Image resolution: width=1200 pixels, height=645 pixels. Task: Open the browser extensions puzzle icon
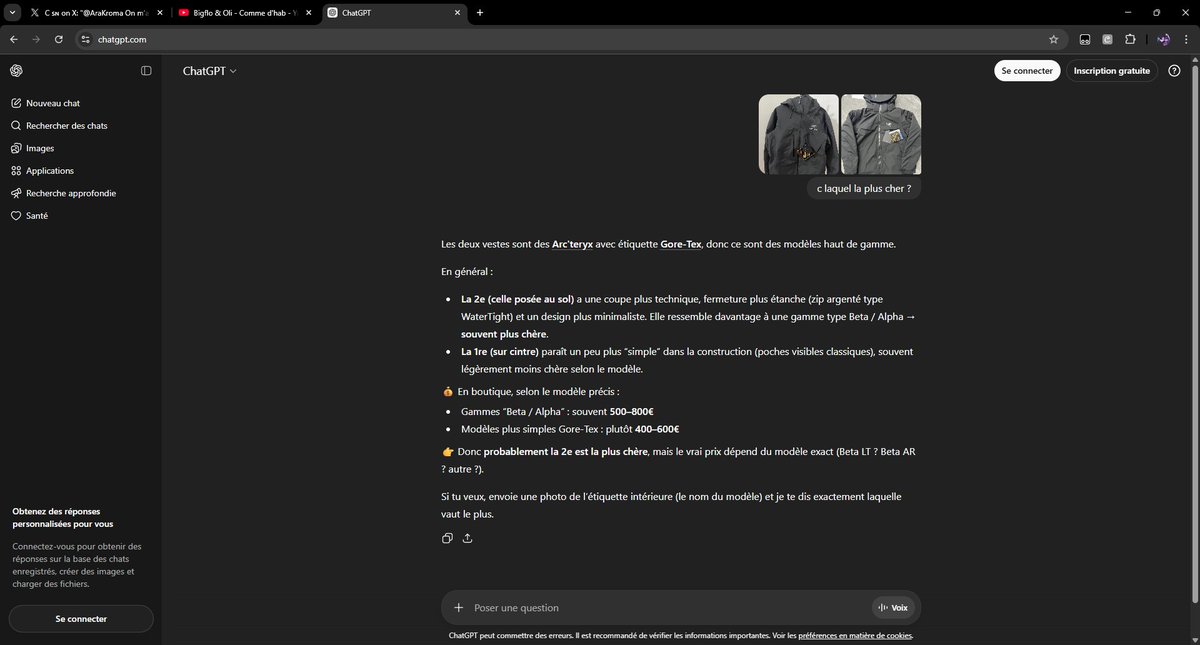[x=1131, y=39]
